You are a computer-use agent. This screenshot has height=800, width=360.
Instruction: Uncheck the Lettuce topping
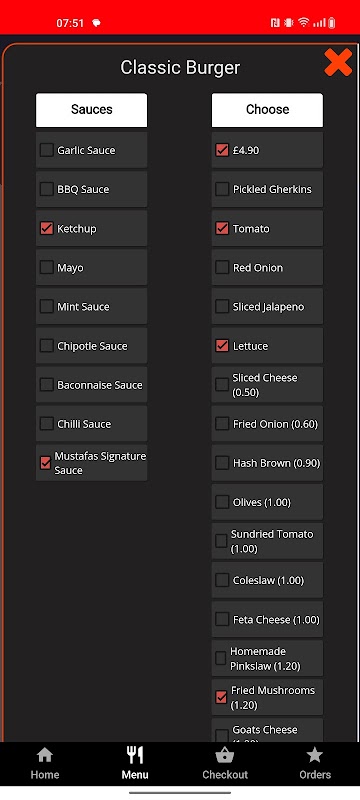[x=222, y=345]
